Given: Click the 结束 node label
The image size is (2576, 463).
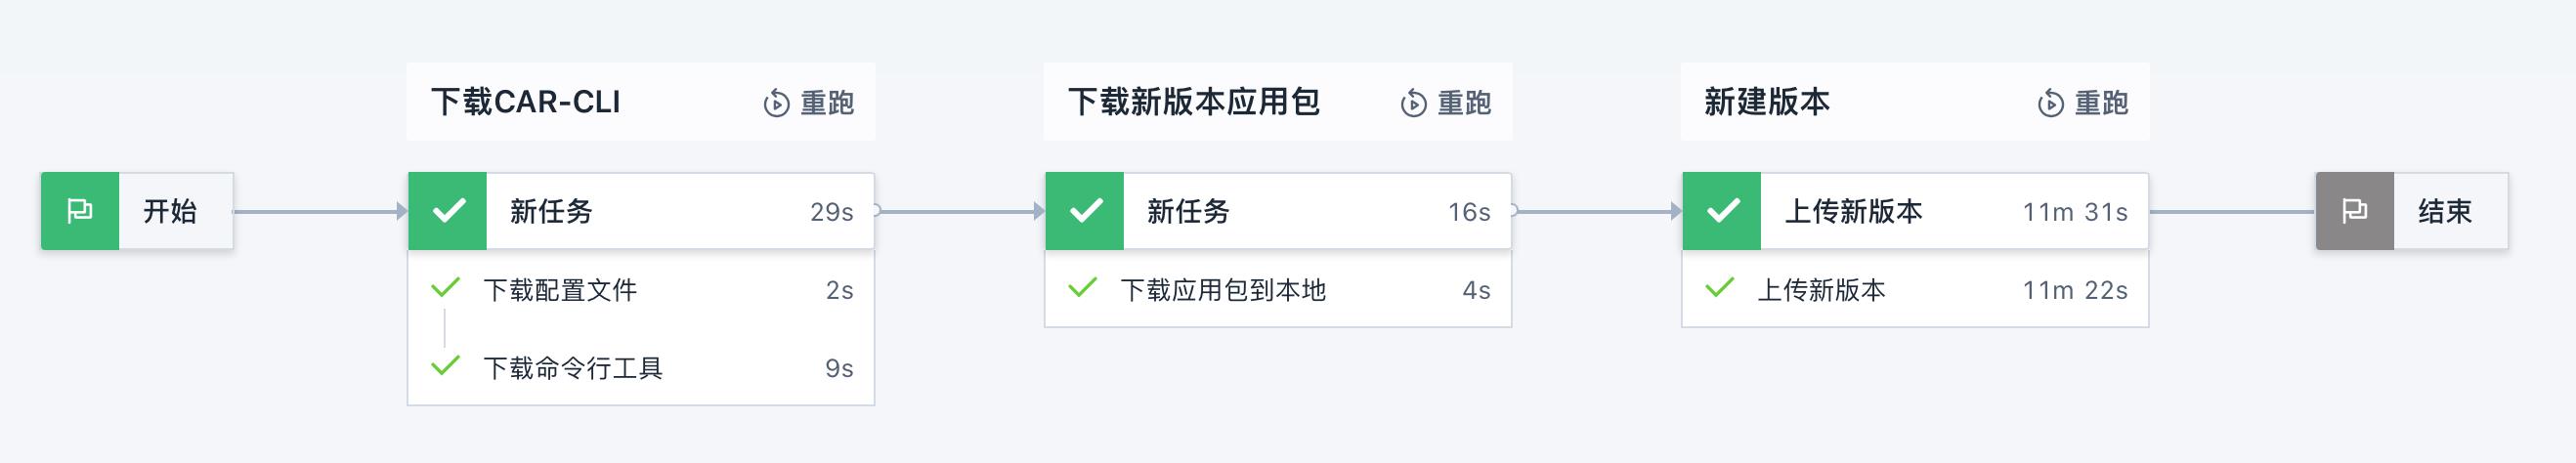Looking at the screenshot, I should [x=2445, y=211].
